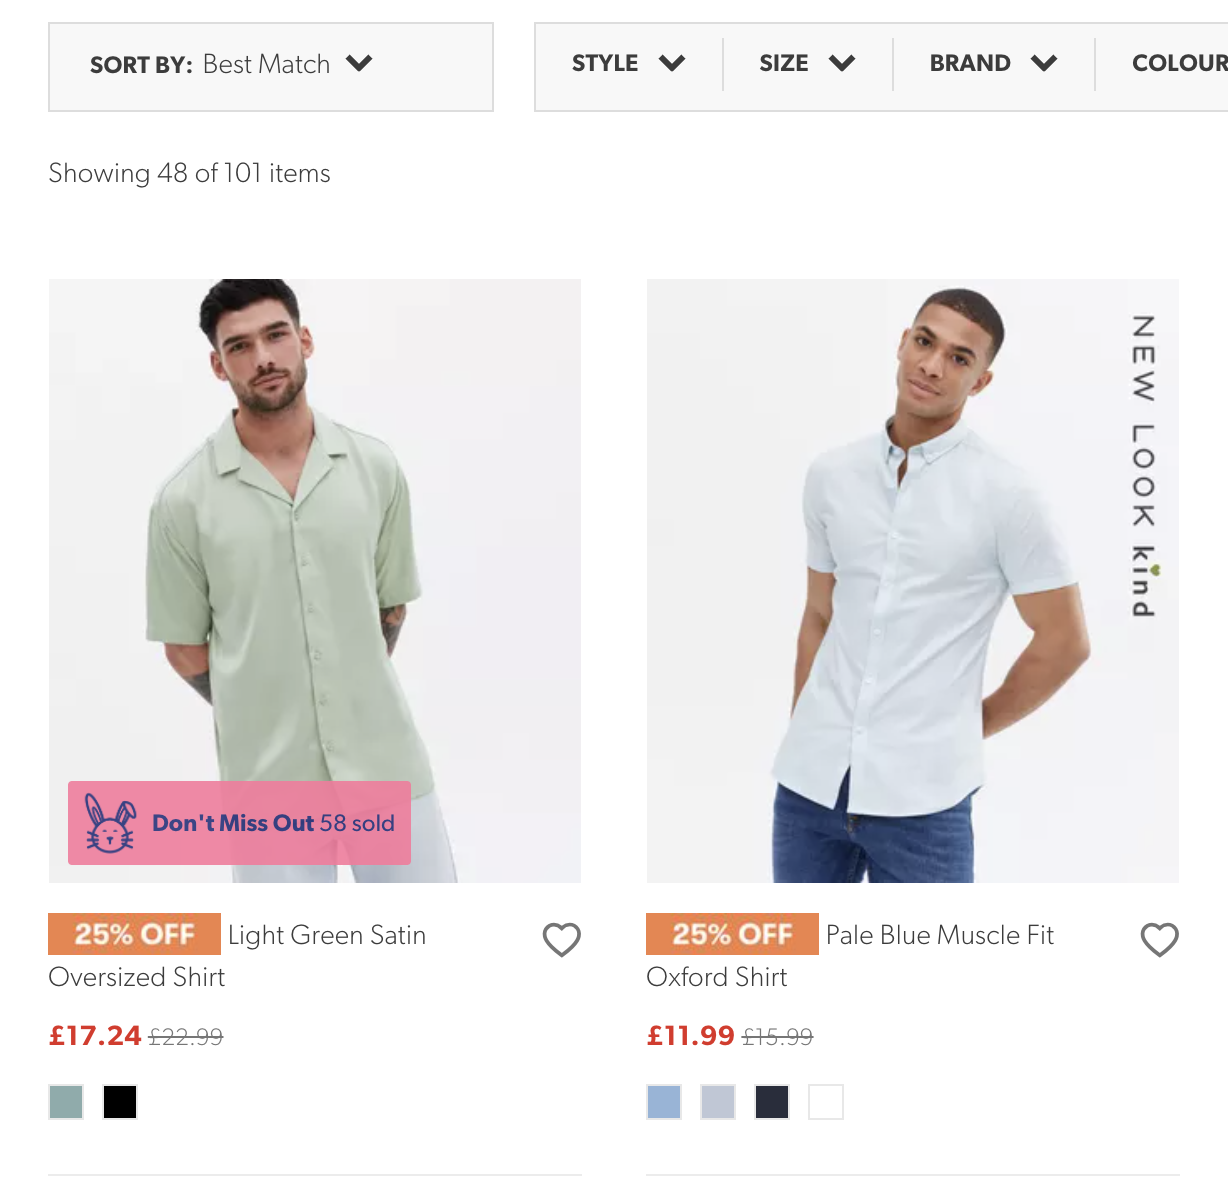Choose the grey-blue Oxford shirt swatch

tap(718, 1102)
